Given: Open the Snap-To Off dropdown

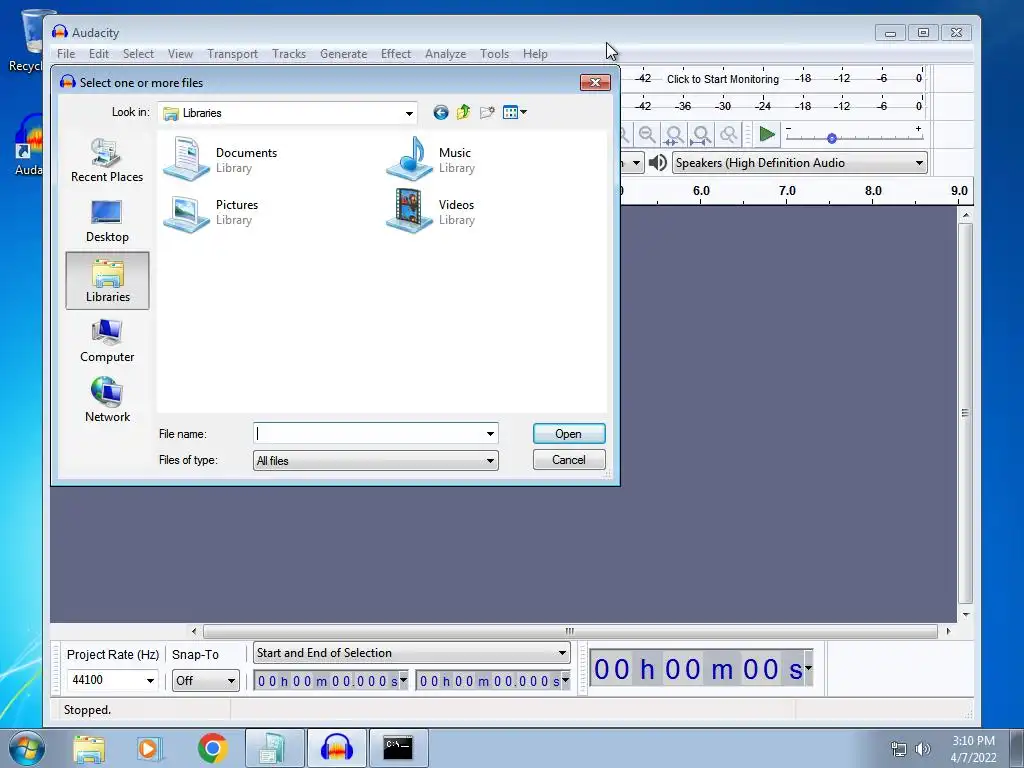Looking at the screenshot, I should (205, 680).
